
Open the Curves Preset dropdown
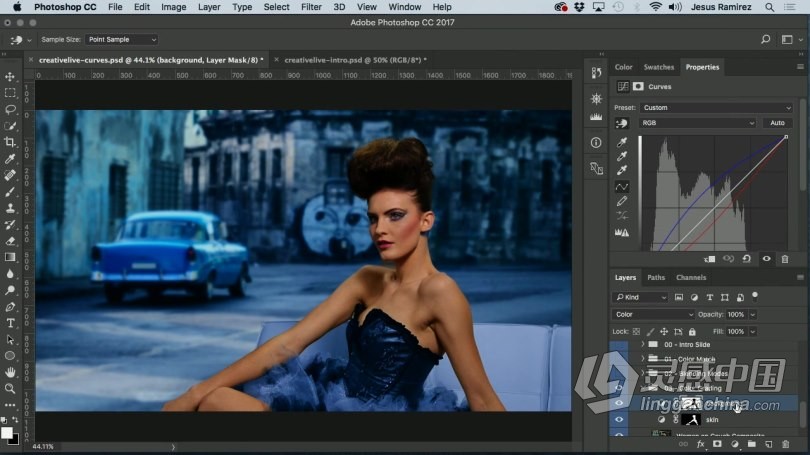716,107
